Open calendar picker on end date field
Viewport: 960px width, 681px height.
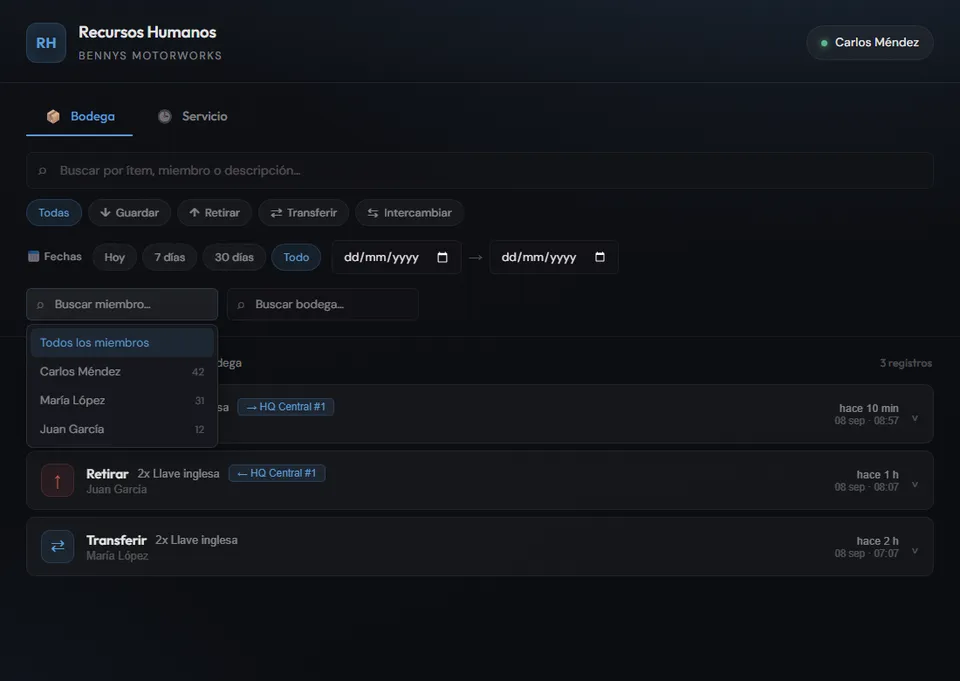[x=600, y=257]
